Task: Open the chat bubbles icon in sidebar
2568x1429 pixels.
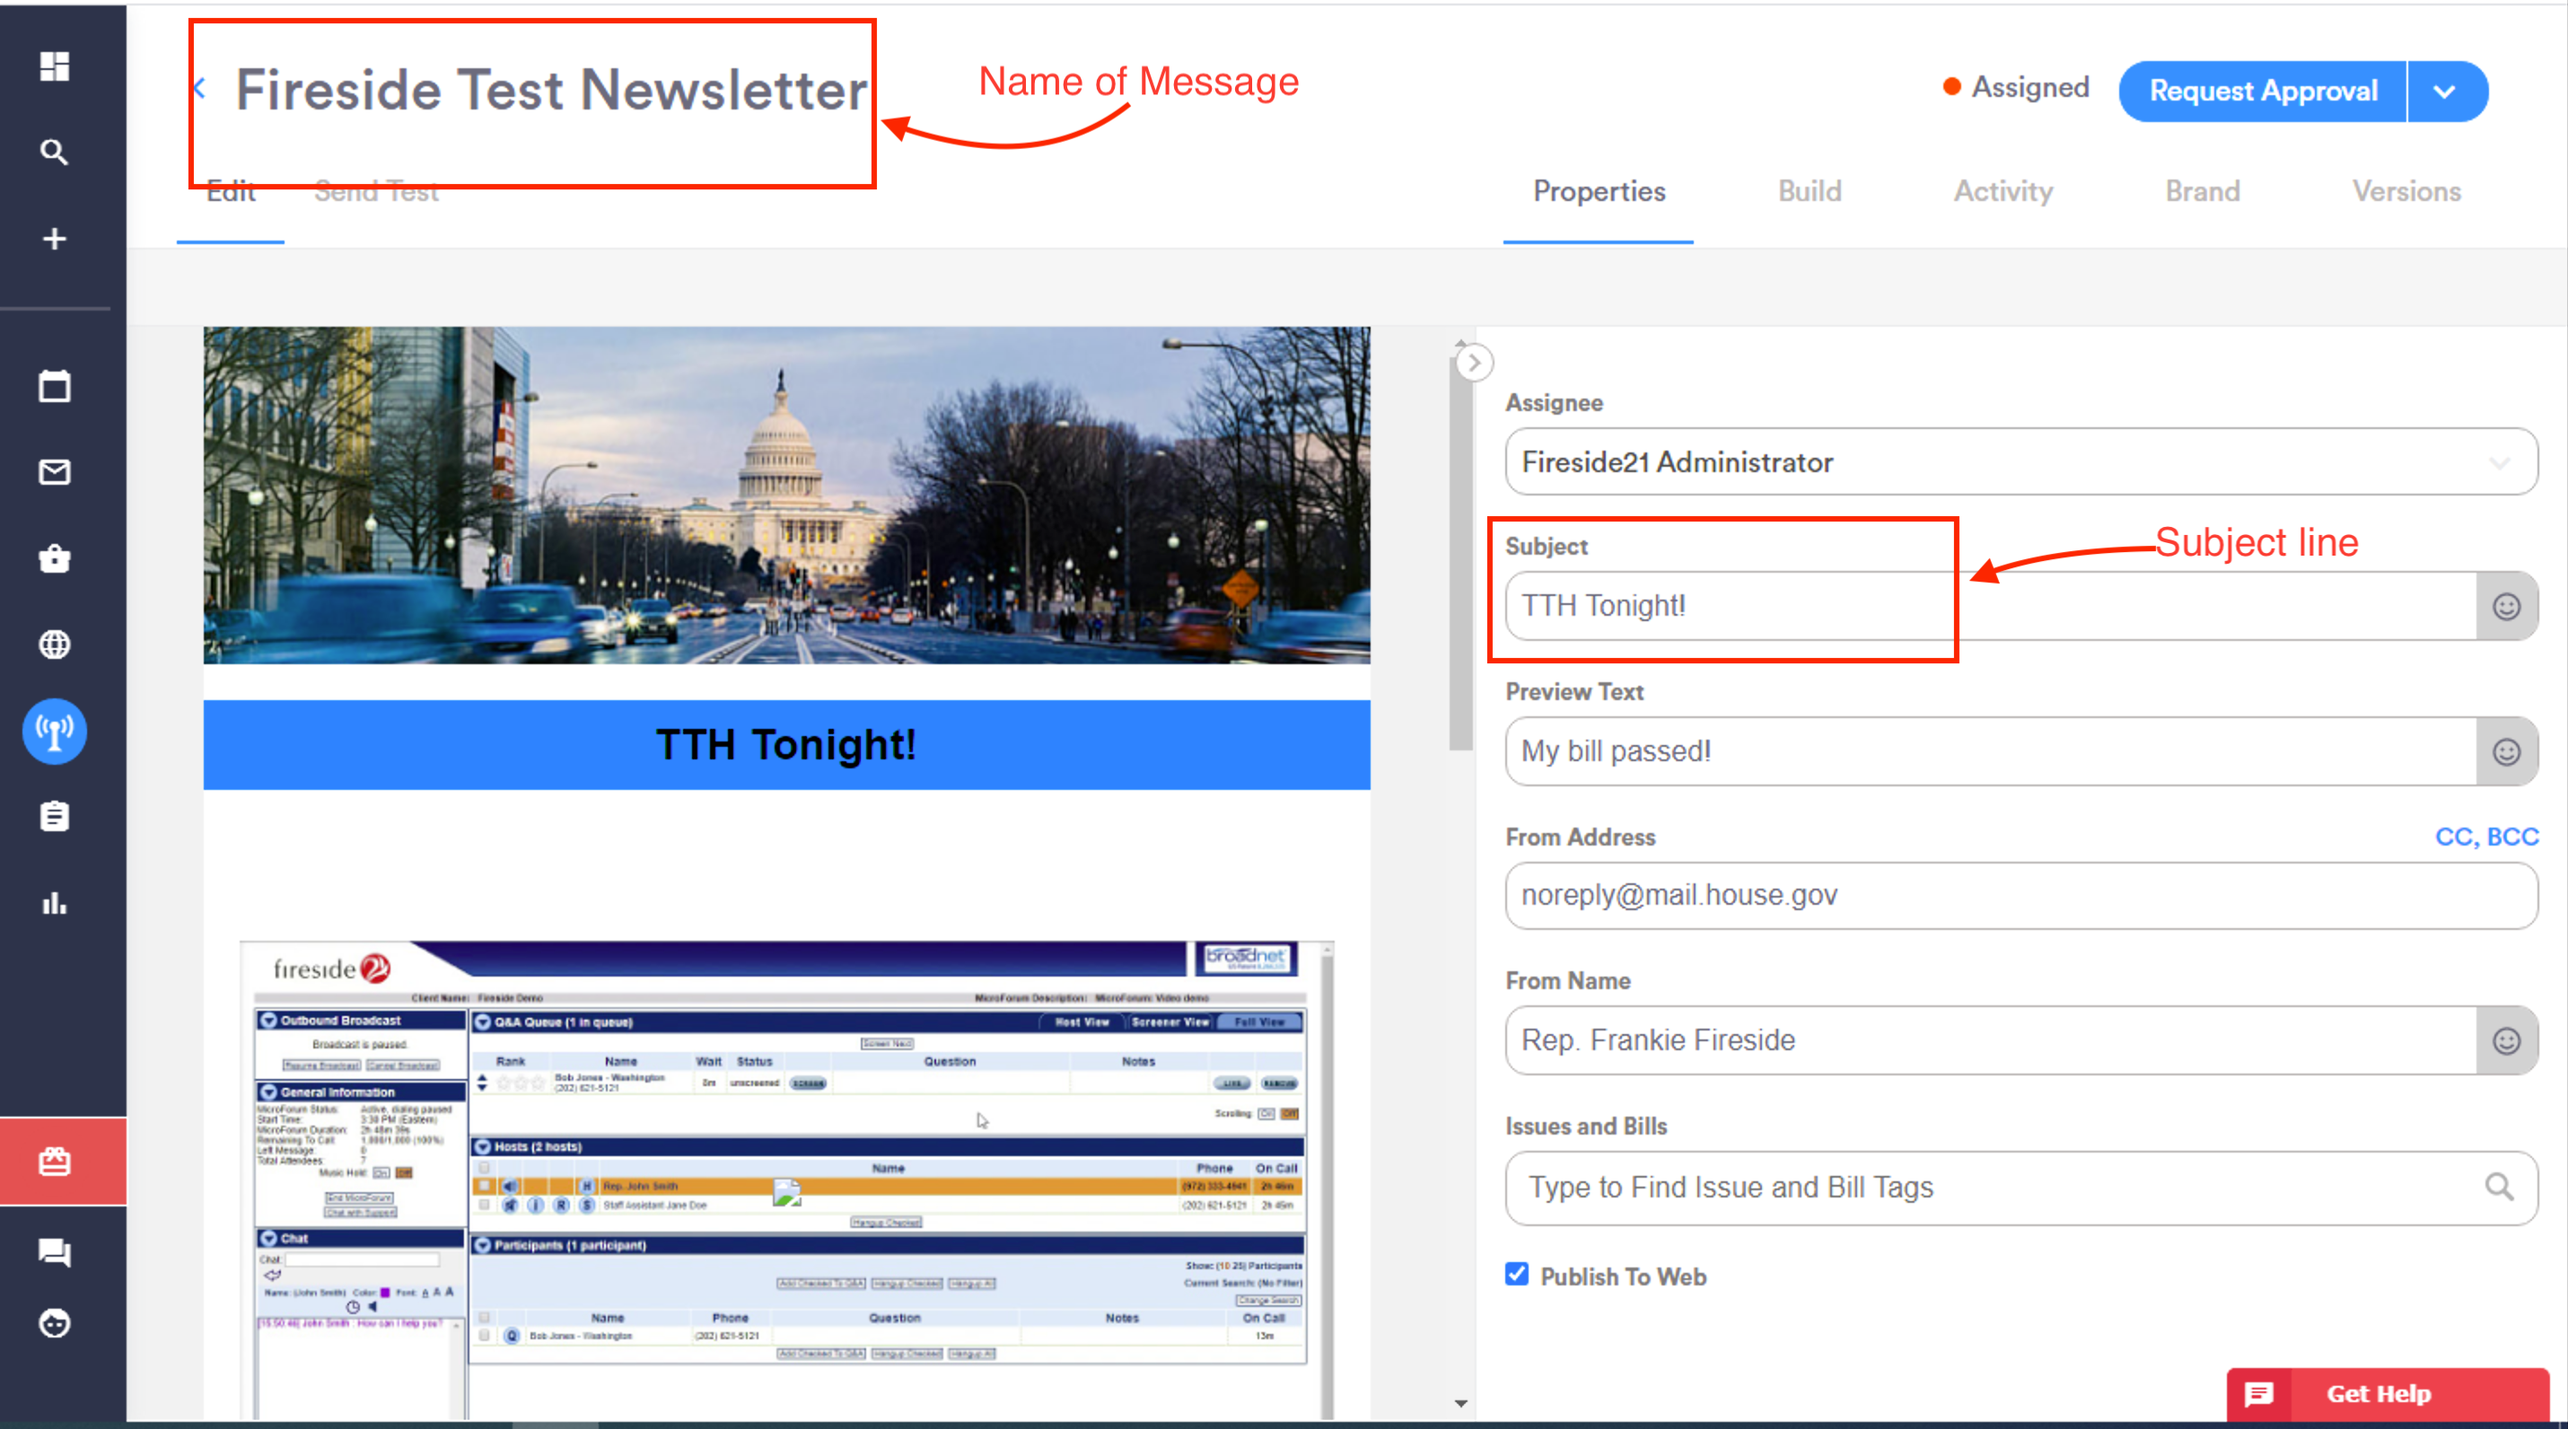Action: pyautogui.click(x=54, y=1252)
